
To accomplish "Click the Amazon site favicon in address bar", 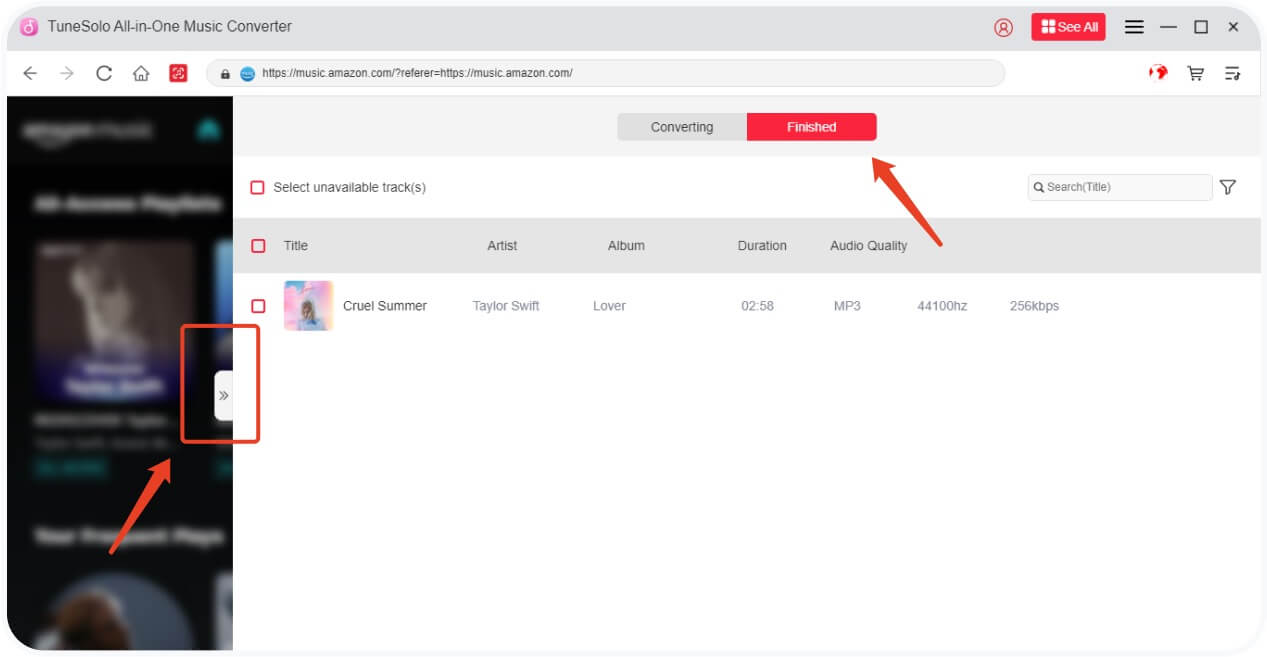I will (247, 73).
